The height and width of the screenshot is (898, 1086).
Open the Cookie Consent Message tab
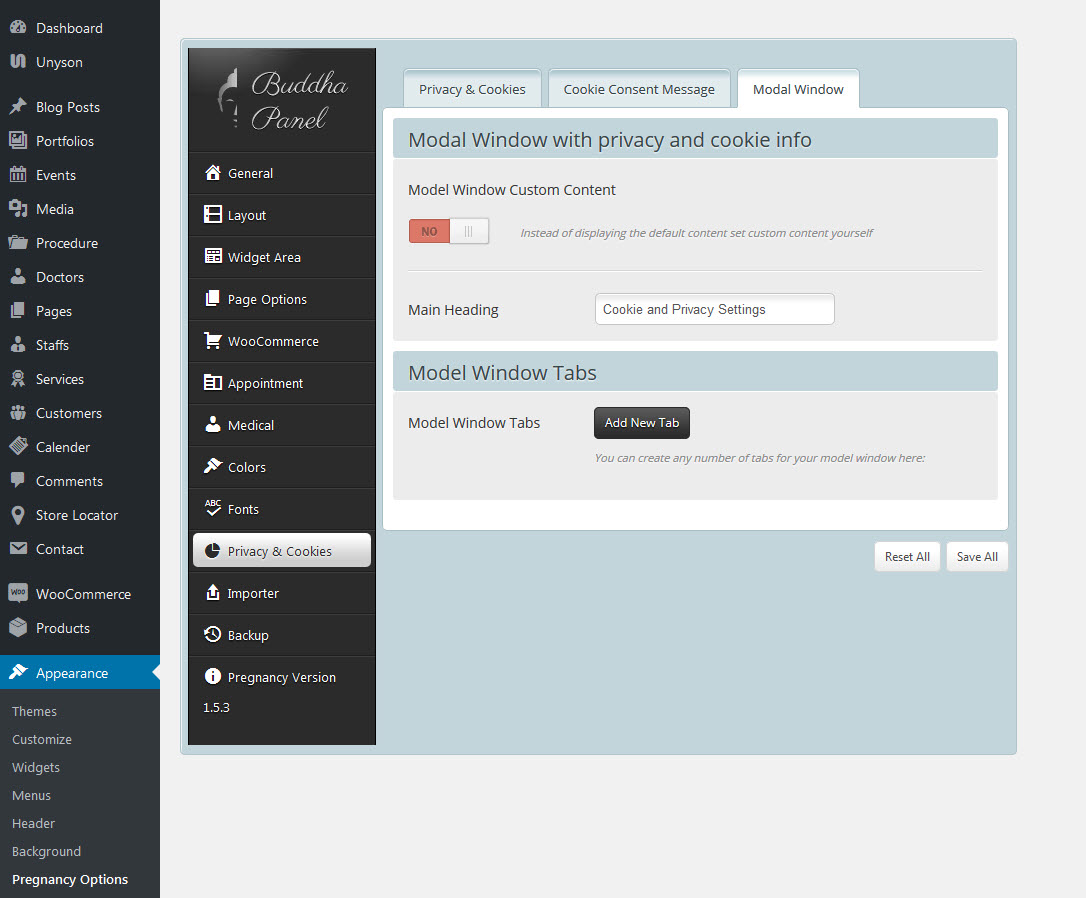pos(639,89)
